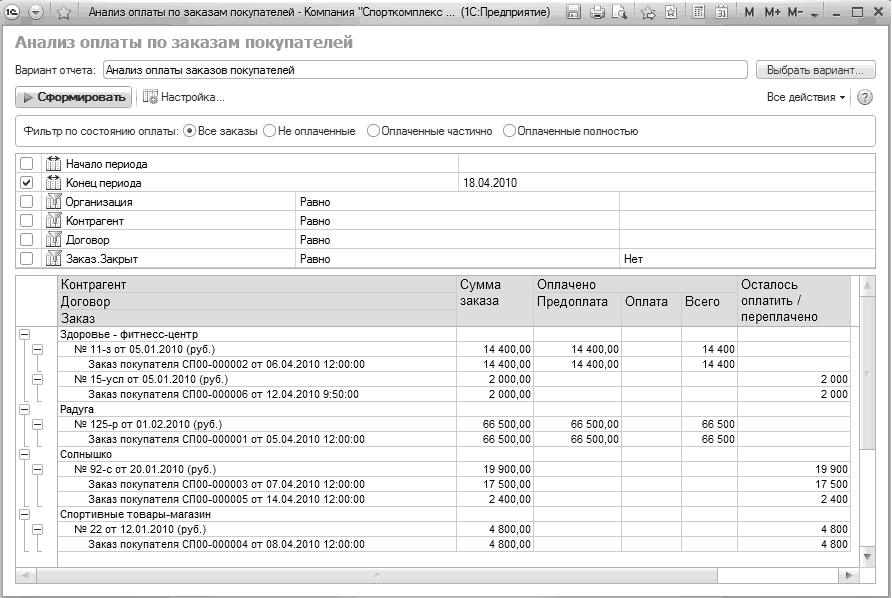Open the history/bookmark page icon
Screen dimensions: 892x598
tap(671, 12)
